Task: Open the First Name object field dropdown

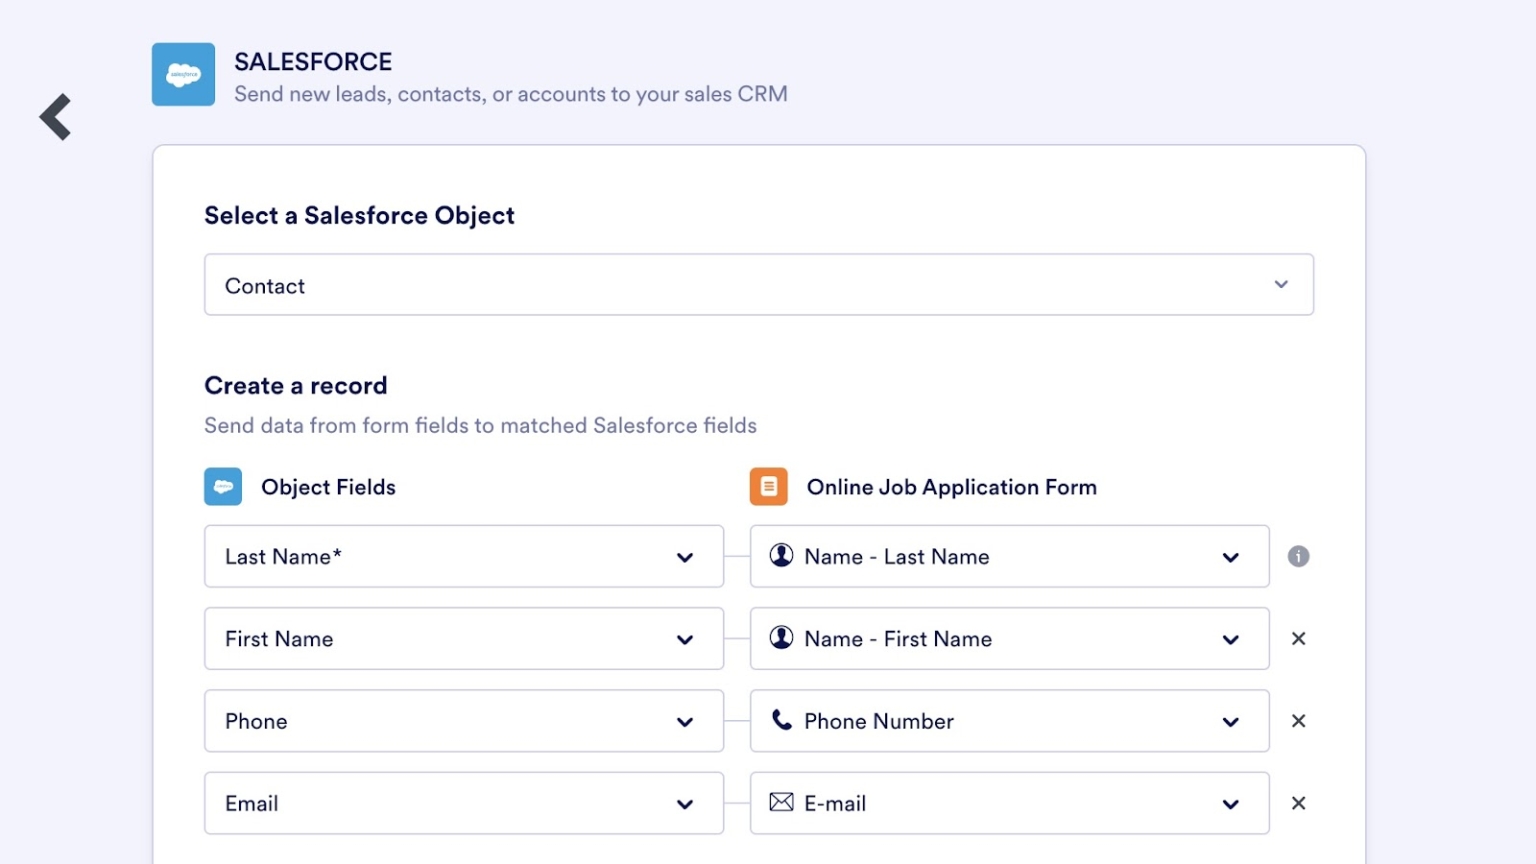Action: (686, 639)
